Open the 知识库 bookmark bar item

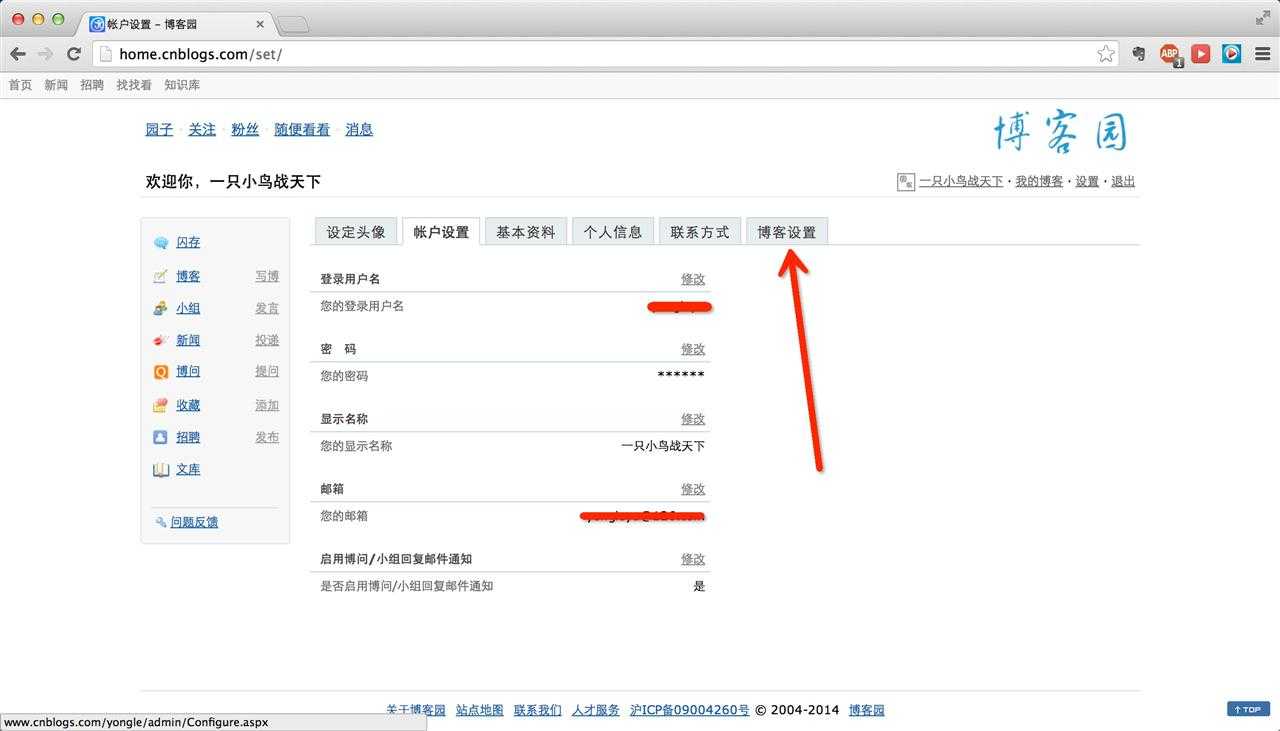pos(182,85)
